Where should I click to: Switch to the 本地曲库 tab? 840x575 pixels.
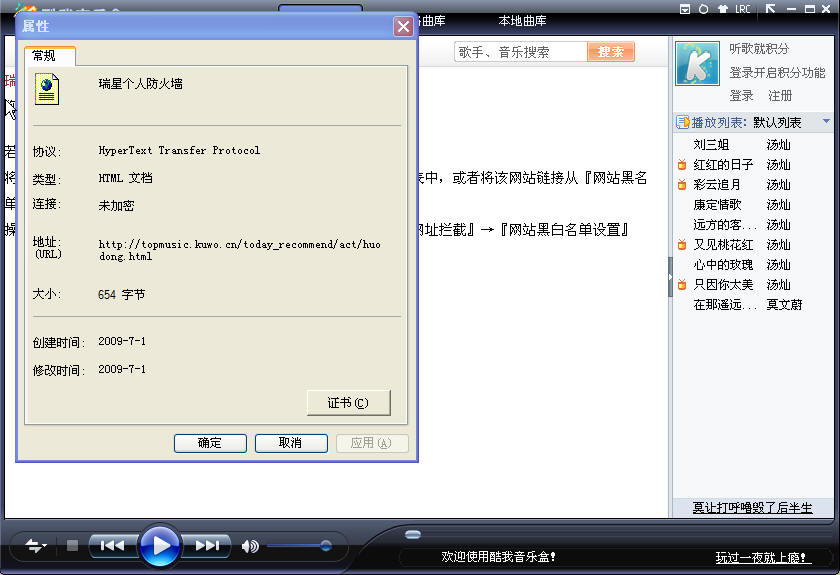point(522,21)
